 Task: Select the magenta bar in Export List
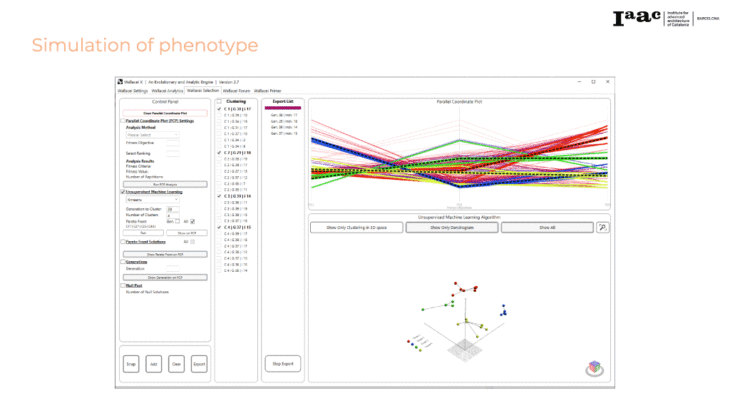[281, 108]
